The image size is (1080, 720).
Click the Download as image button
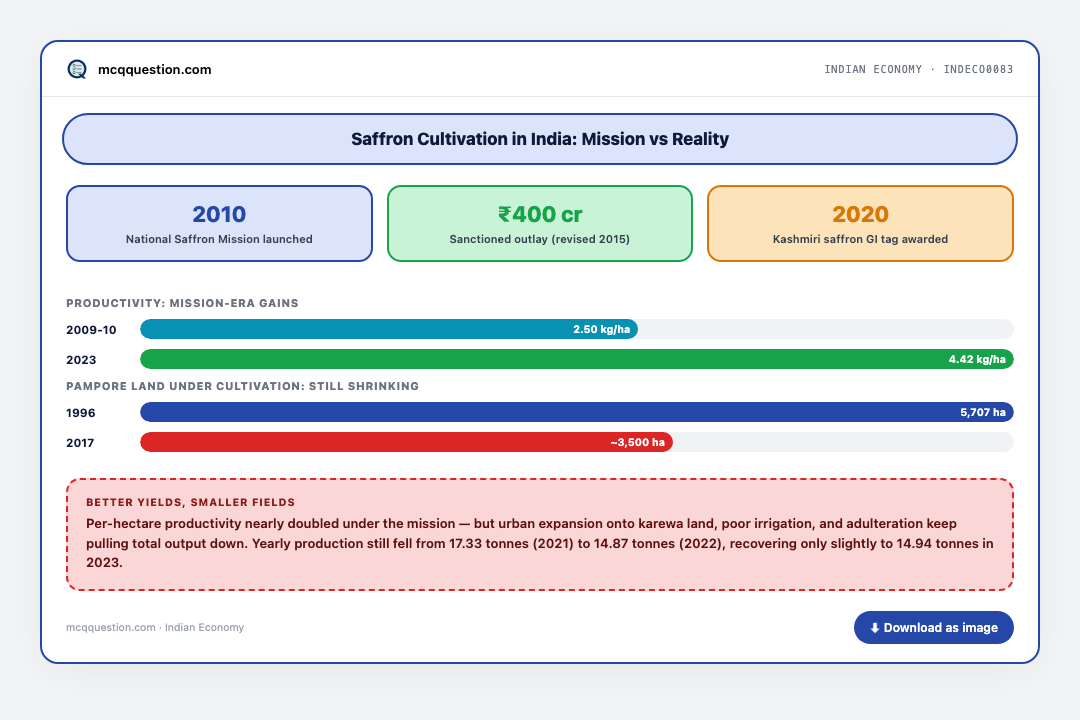[933, 628]
